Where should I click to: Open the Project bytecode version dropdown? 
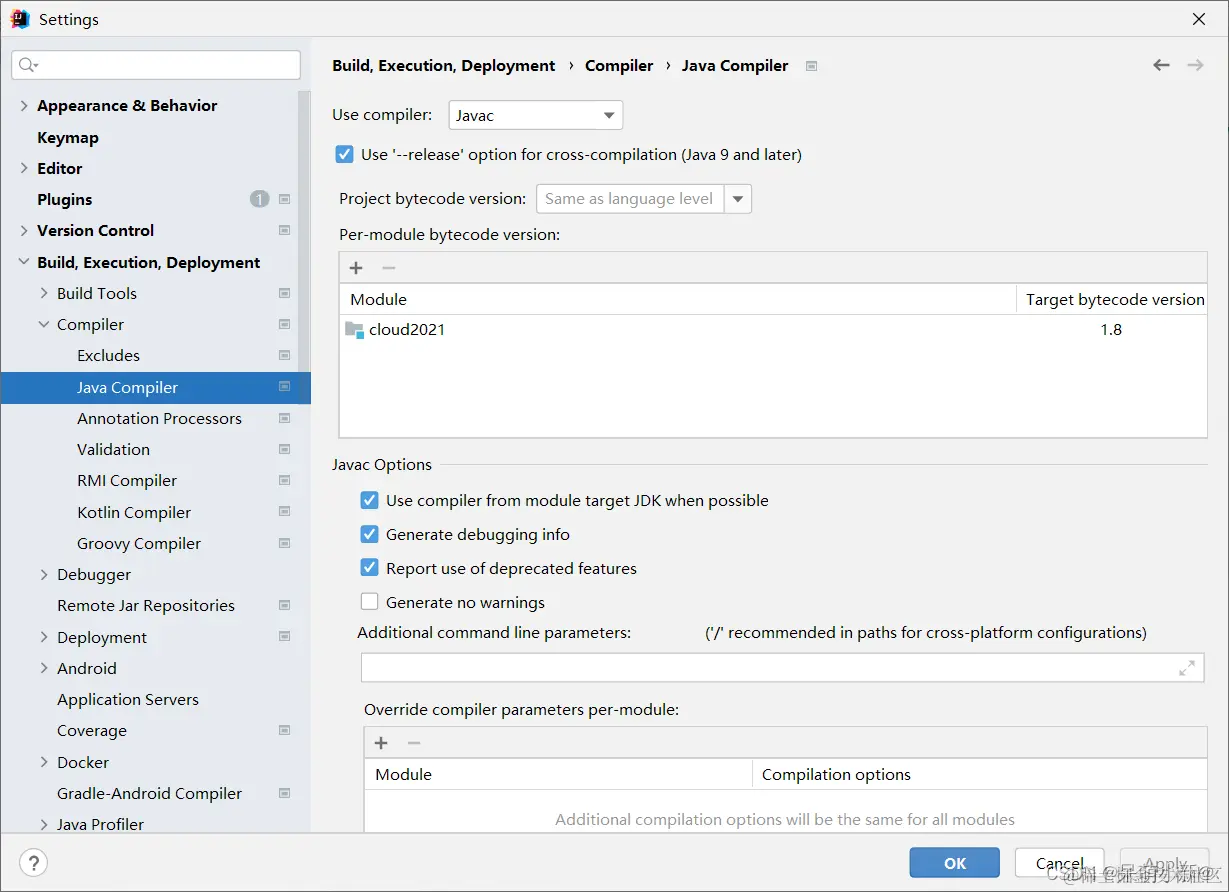(x=738, y=199)
